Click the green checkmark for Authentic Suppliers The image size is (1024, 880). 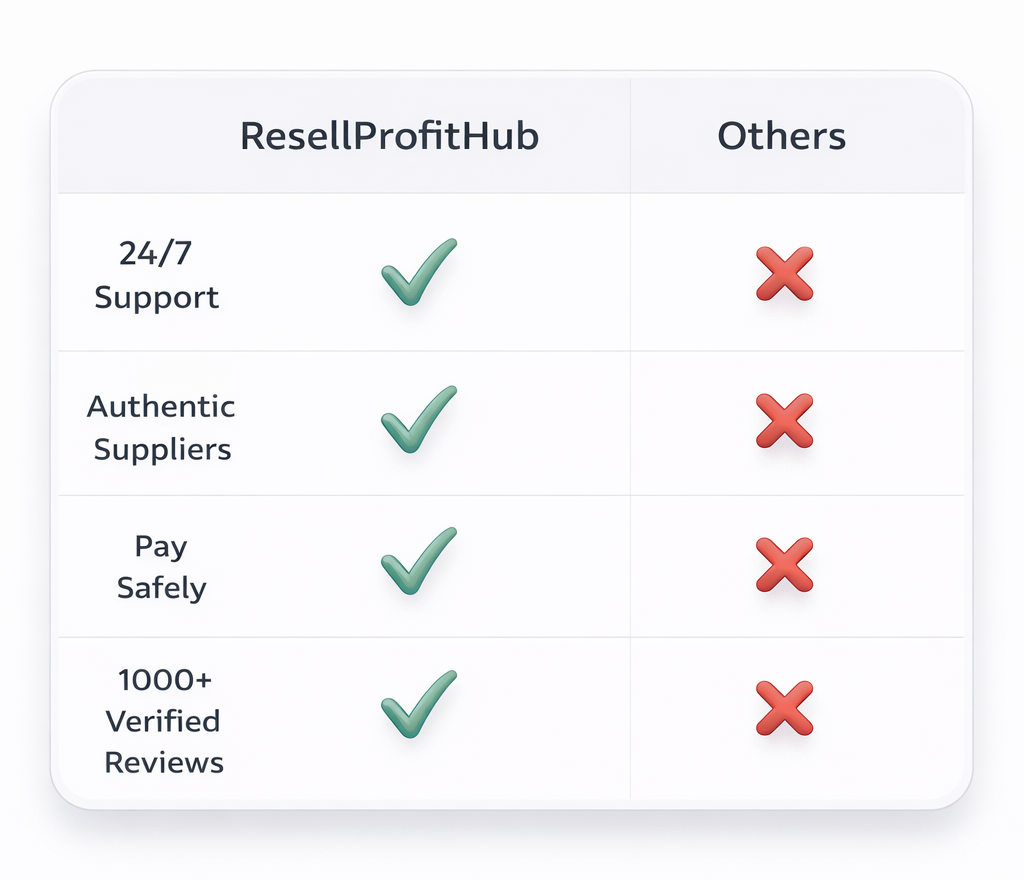point(417,420)
